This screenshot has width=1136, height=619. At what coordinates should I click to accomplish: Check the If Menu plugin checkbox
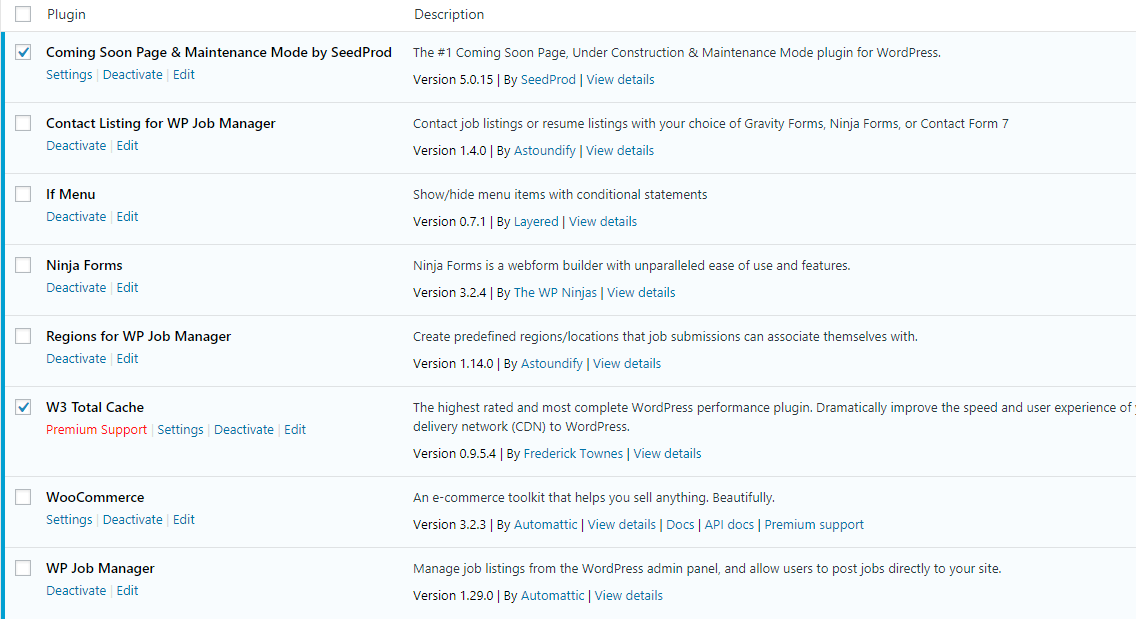pos(23,194)
